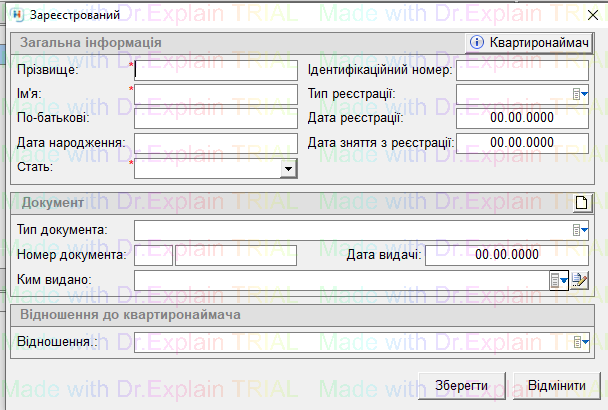Click the Дата зняття з реєстрації field
Image resolution: width=608 pixels, height=410 pixels.
(522, 143)
